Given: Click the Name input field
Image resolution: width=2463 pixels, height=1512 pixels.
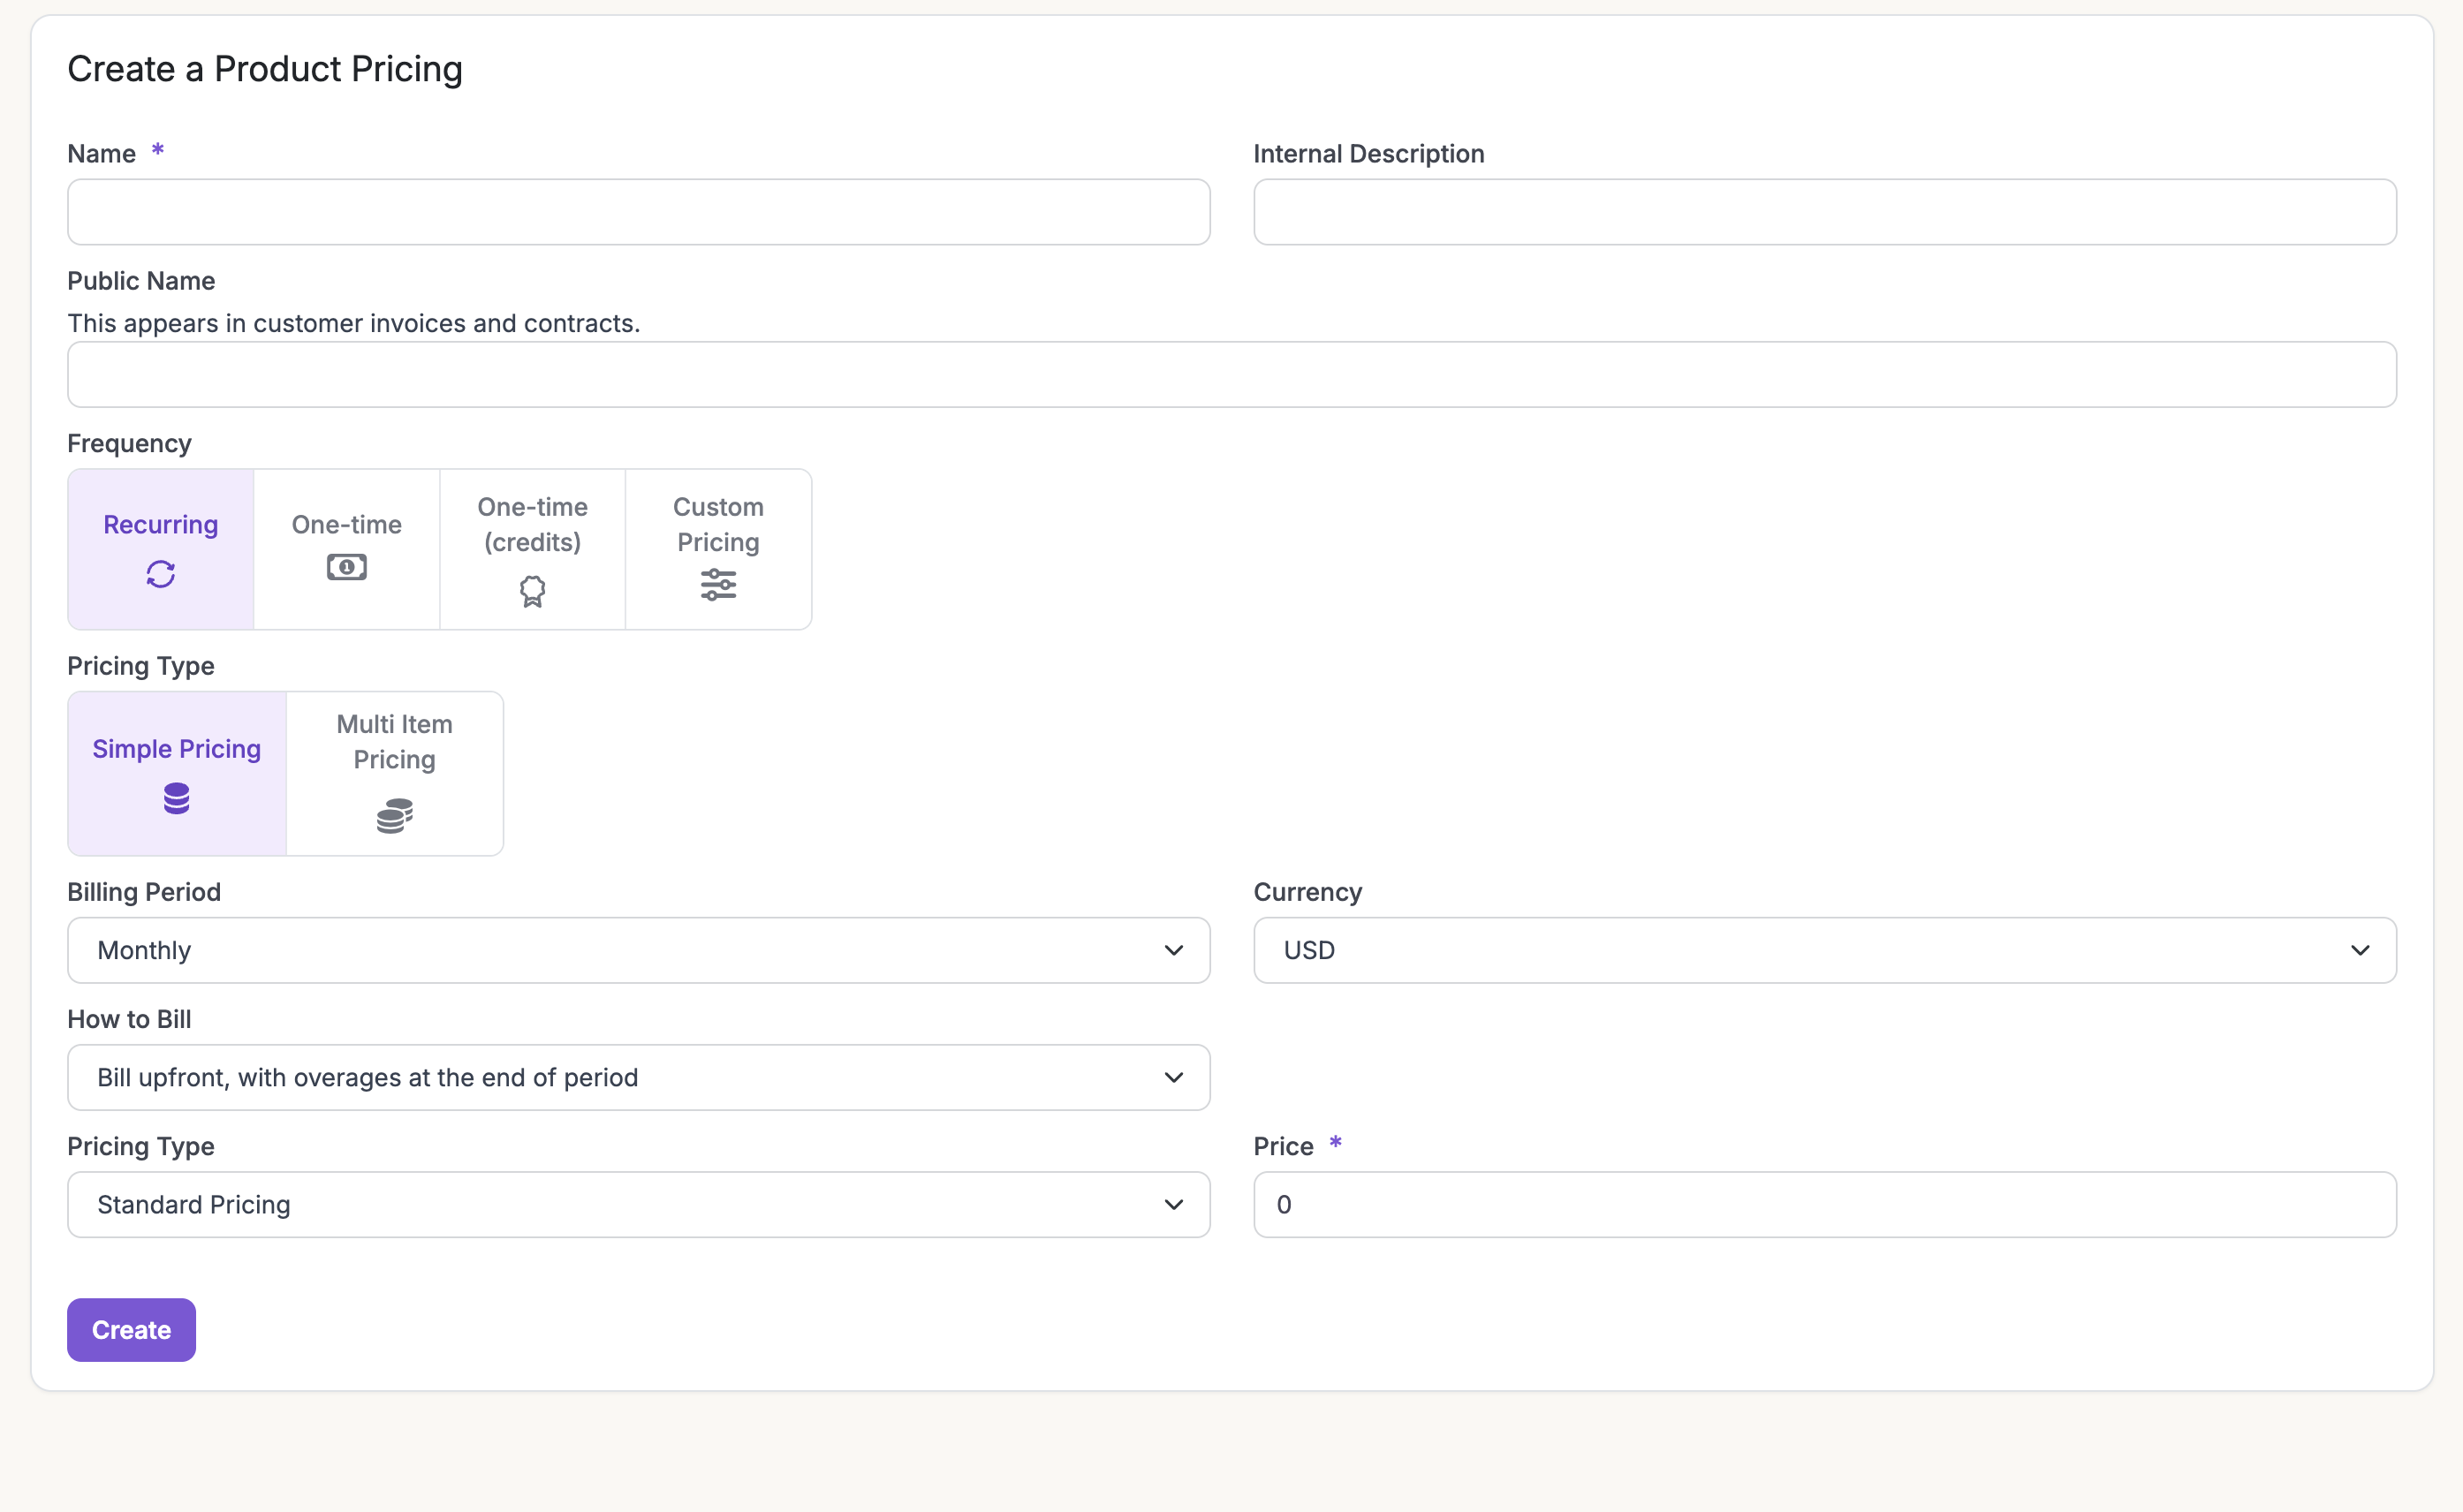Looking at the screenshot, I should [x=638, y=212].
